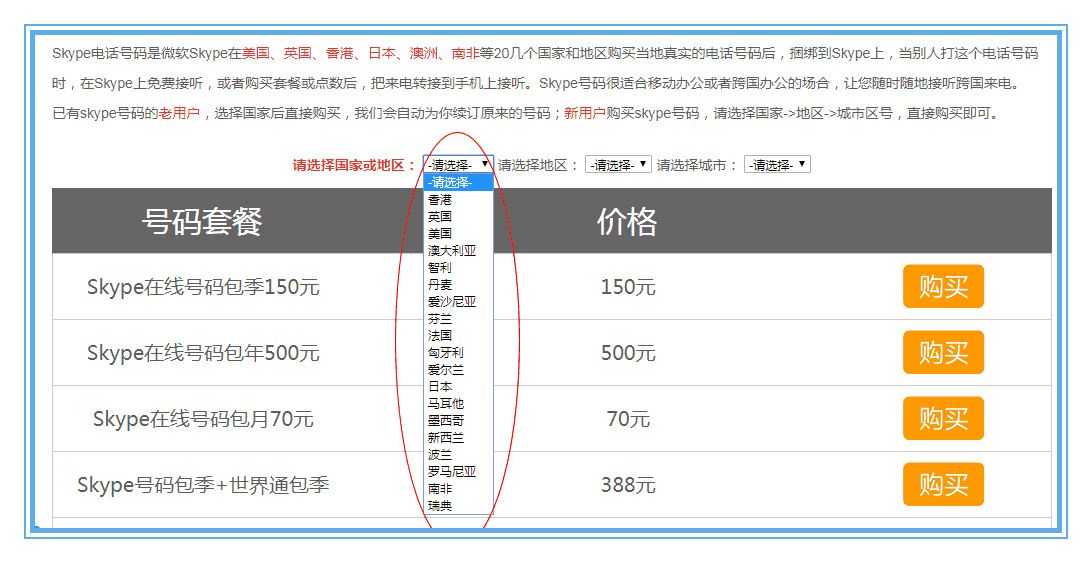Click the Skype在线号码包月70元 package name
The height and width of the screenshot is (563, 1092).
pos(203,419)
